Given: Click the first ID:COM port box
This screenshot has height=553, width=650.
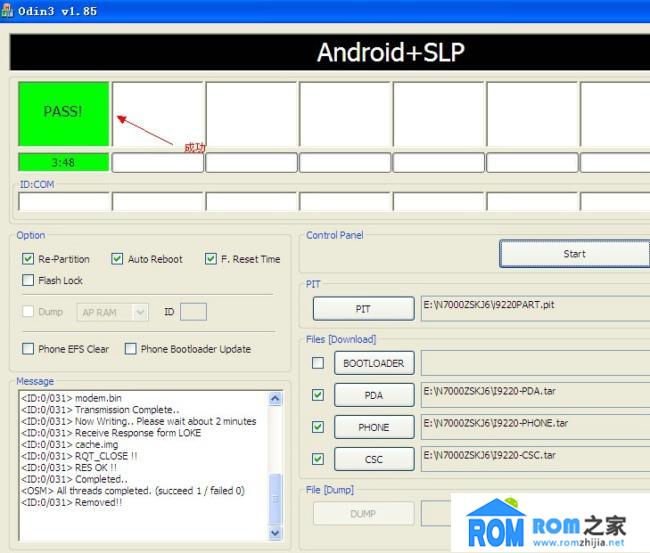Looking at the screenshot, I should [x=64, y=201].
